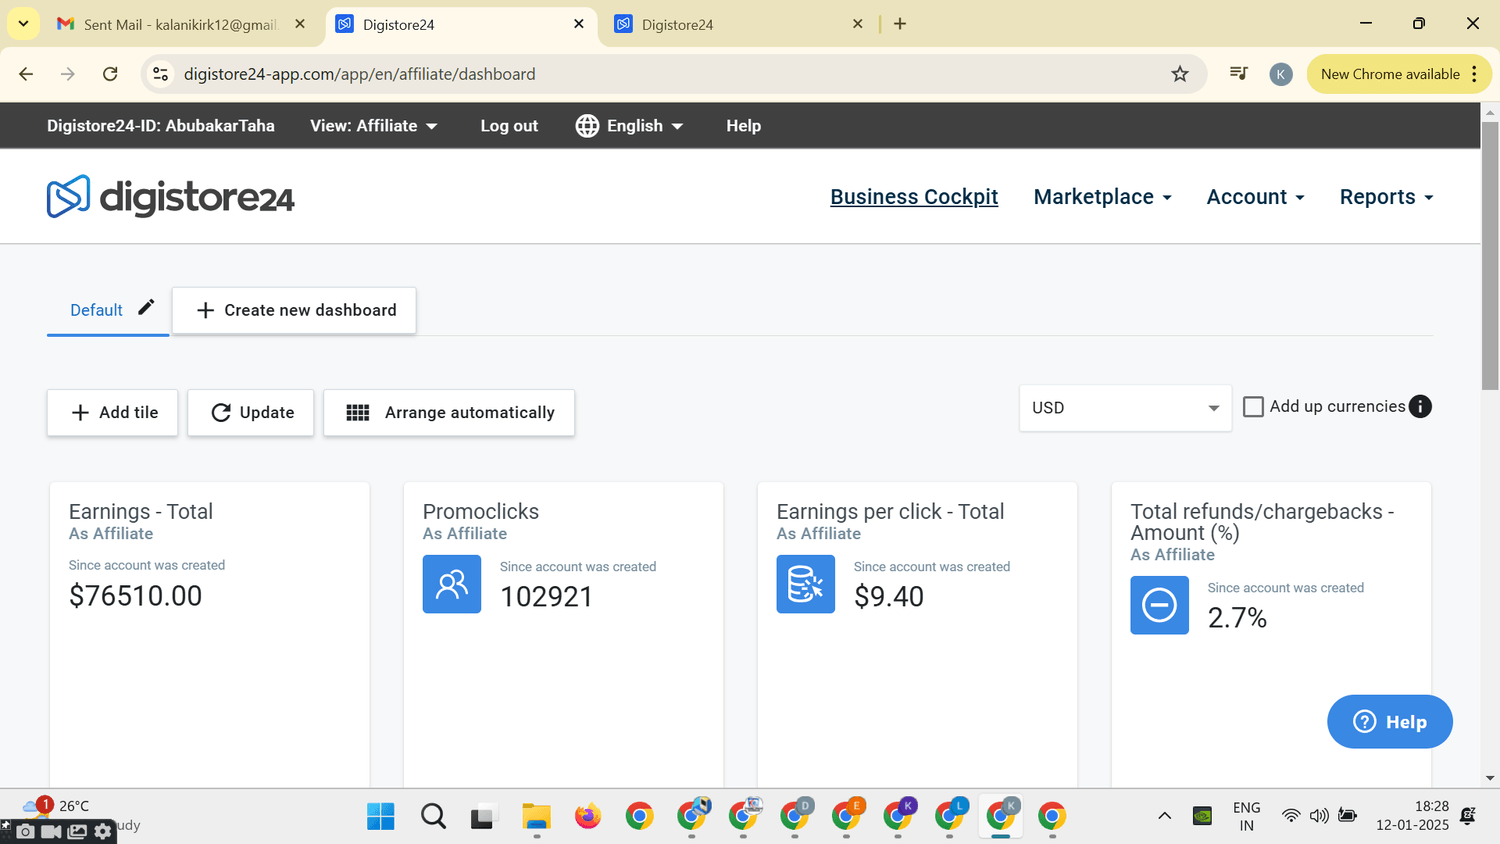Click the 102921 promoclicks value
This screenshot has width=1500, height=844.
click(546, 597)
